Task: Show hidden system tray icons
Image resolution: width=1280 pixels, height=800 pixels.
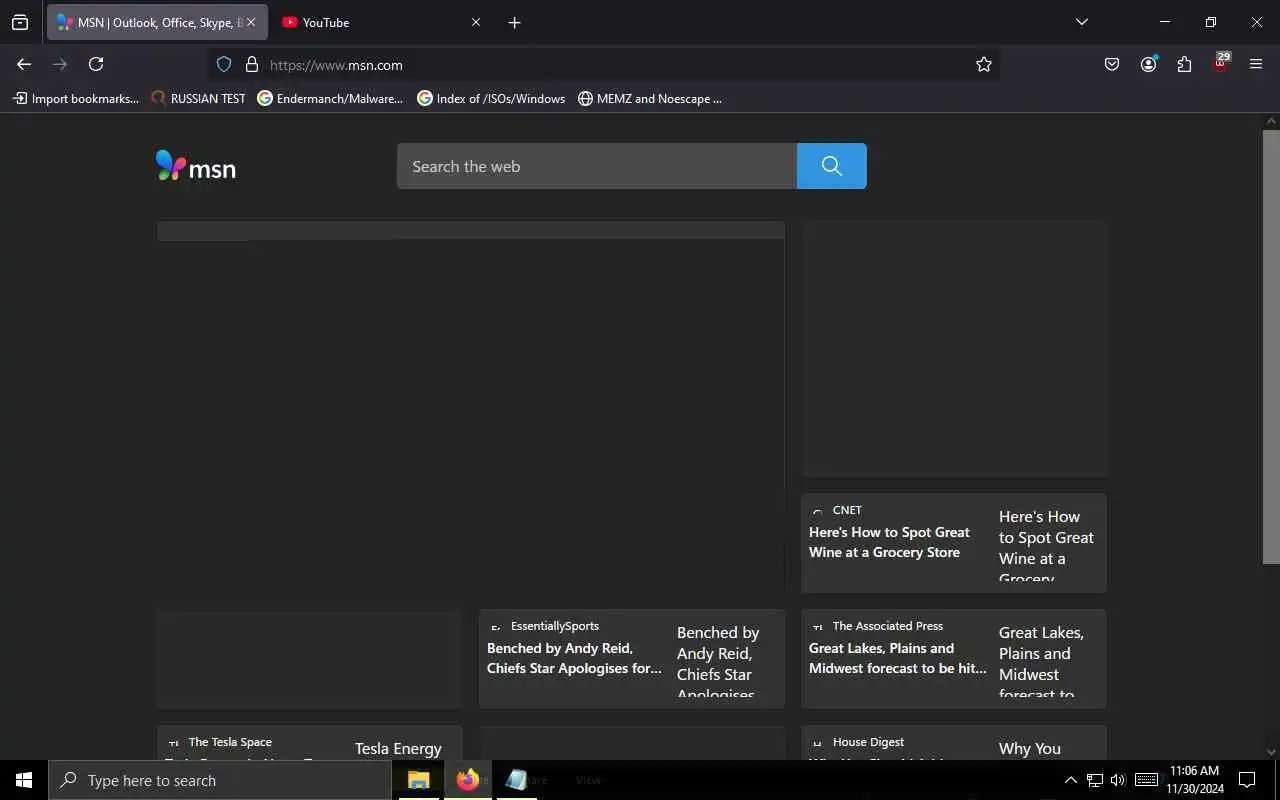Action: pyautogui.click(x=1070, y=780)
